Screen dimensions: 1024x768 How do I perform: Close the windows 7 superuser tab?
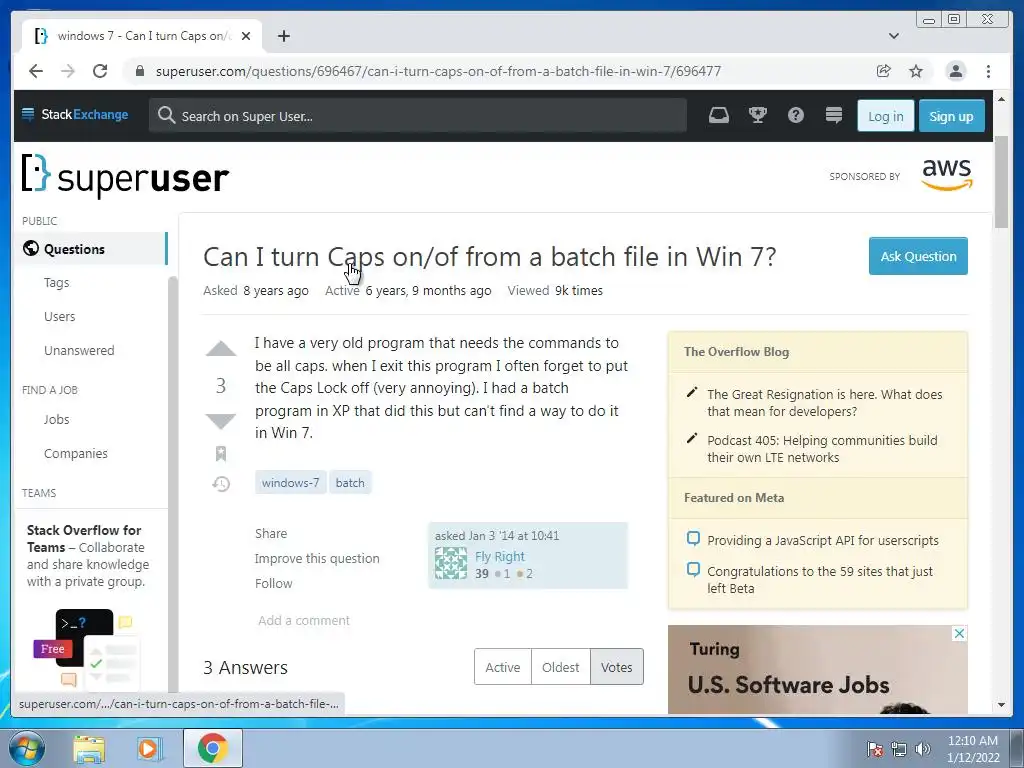(x=246, y=36)
